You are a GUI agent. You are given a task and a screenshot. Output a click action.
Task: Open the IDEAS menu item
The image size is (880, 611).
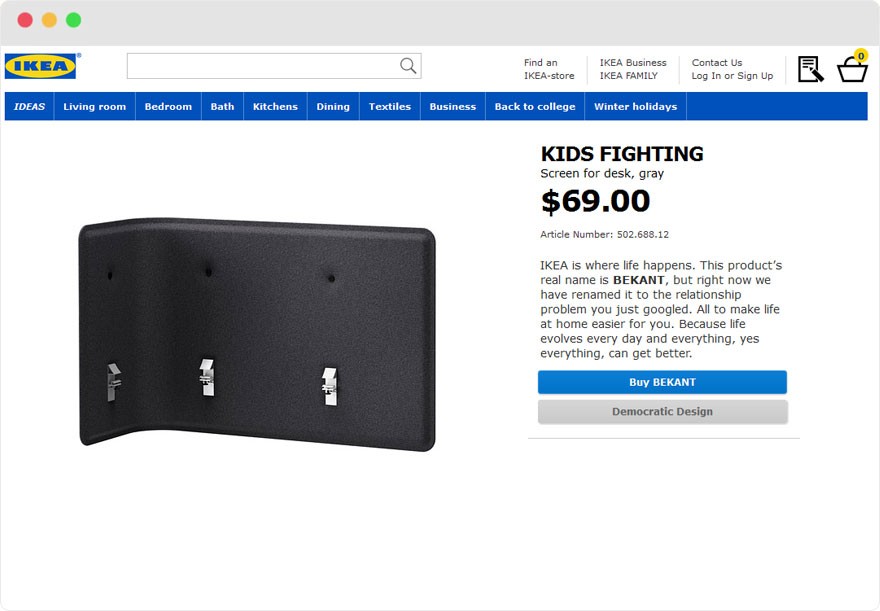(x=30, y=107)
